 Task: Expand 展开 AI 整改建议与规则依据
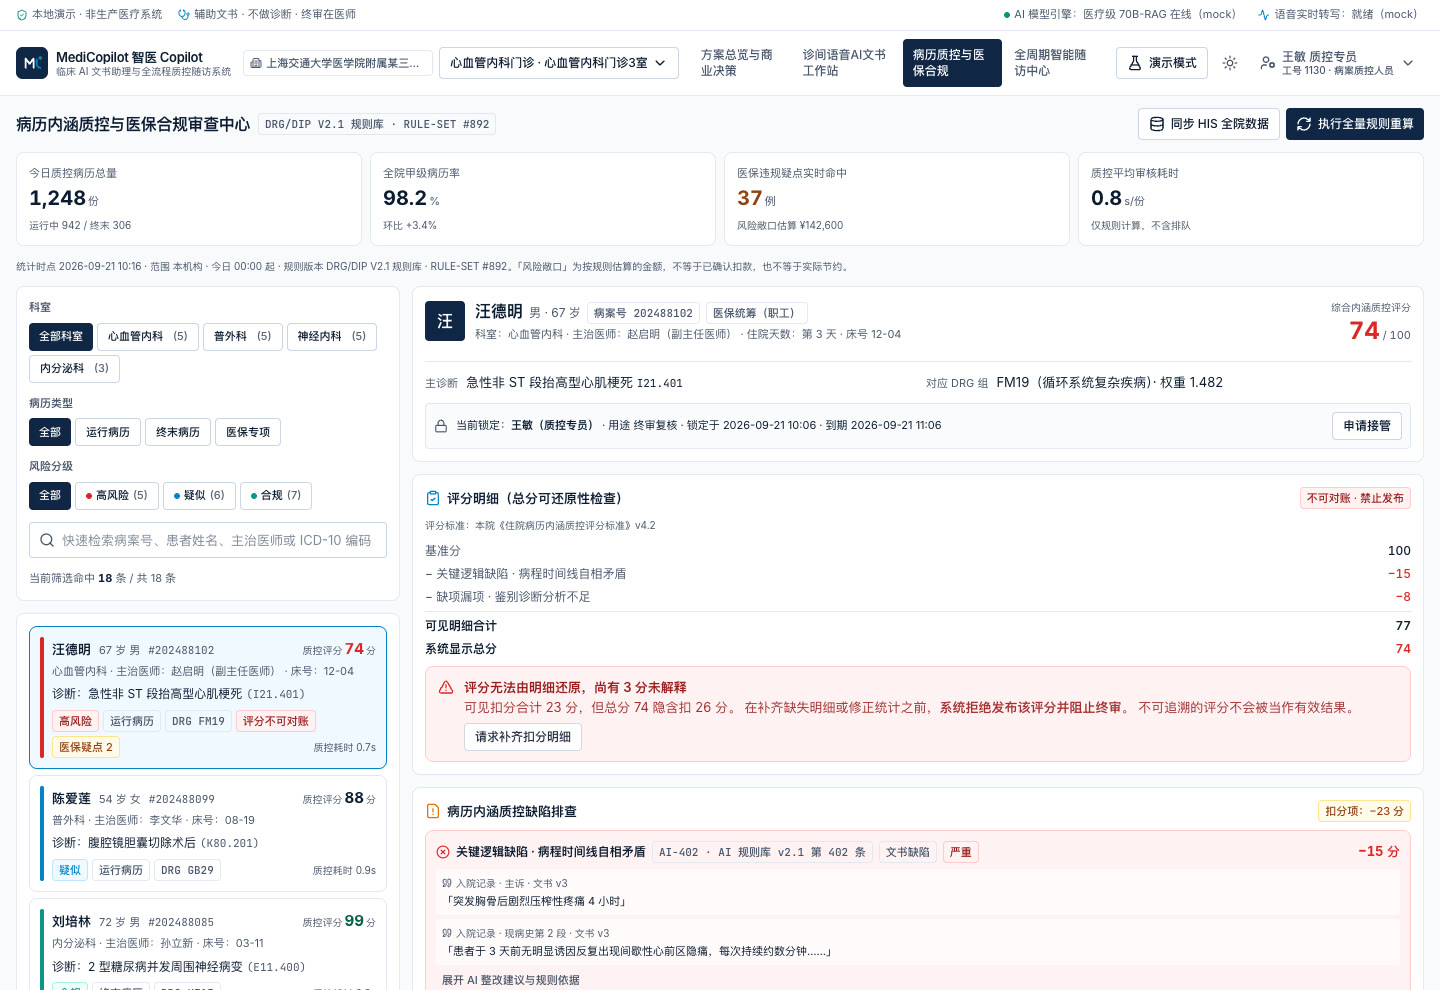511,980
